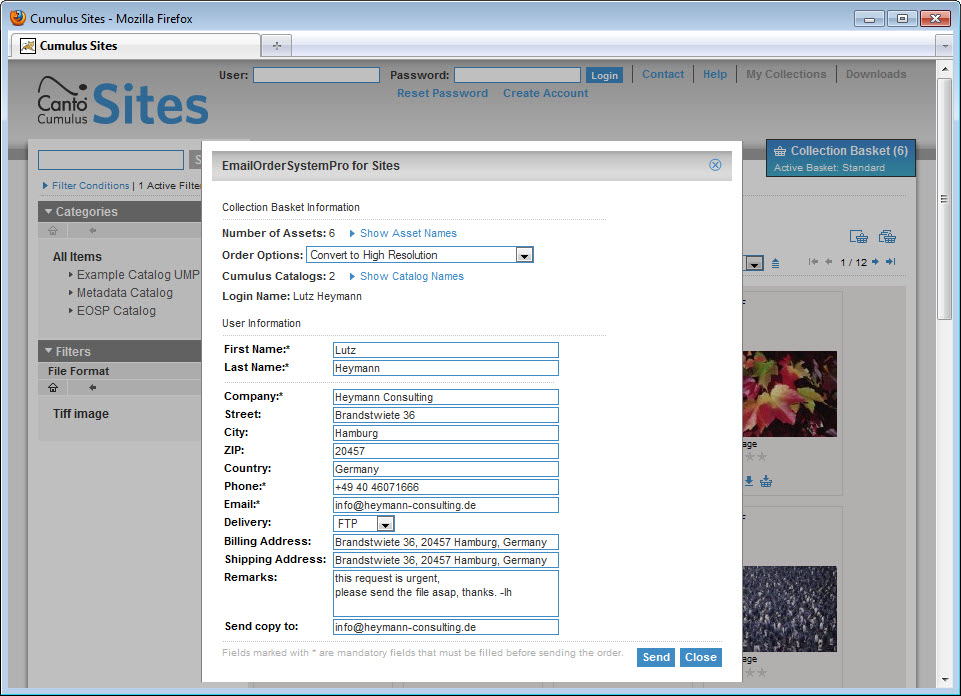
Task: Go to the first results page
Action: pos(813,262)
